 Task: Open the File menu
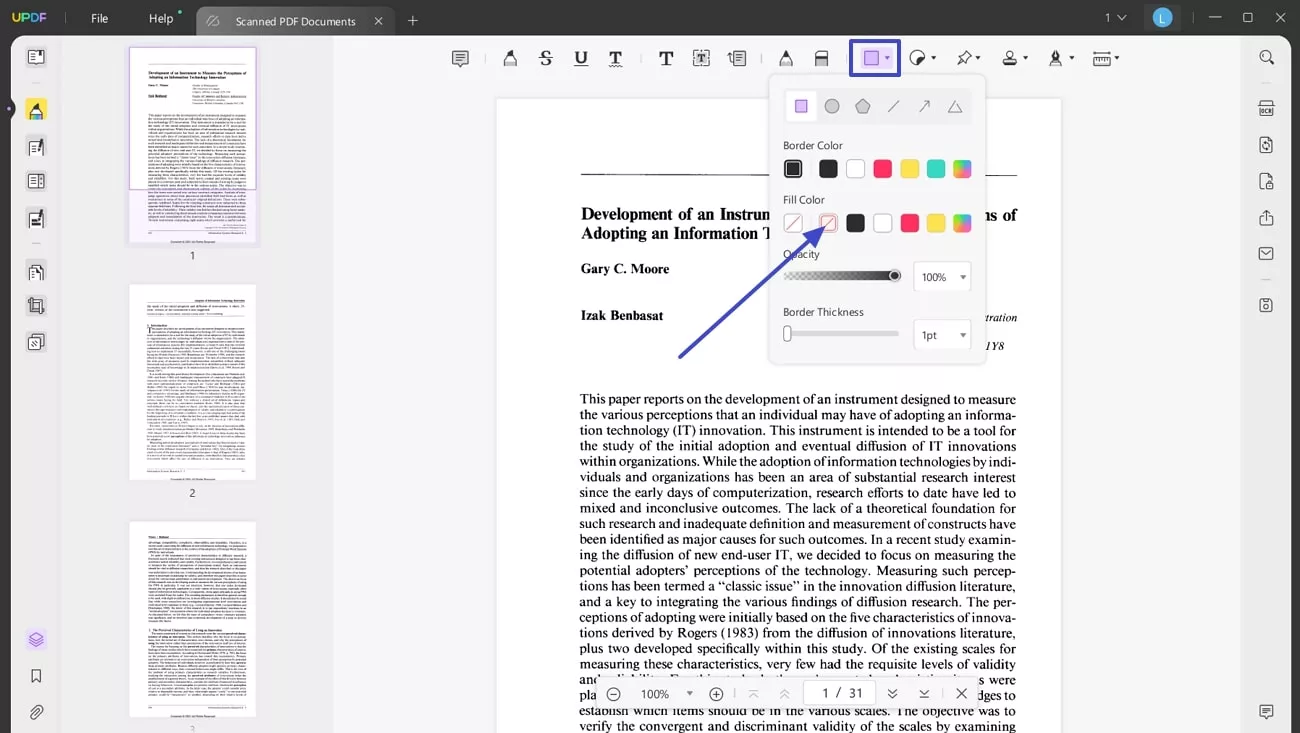tap(100, 19)
